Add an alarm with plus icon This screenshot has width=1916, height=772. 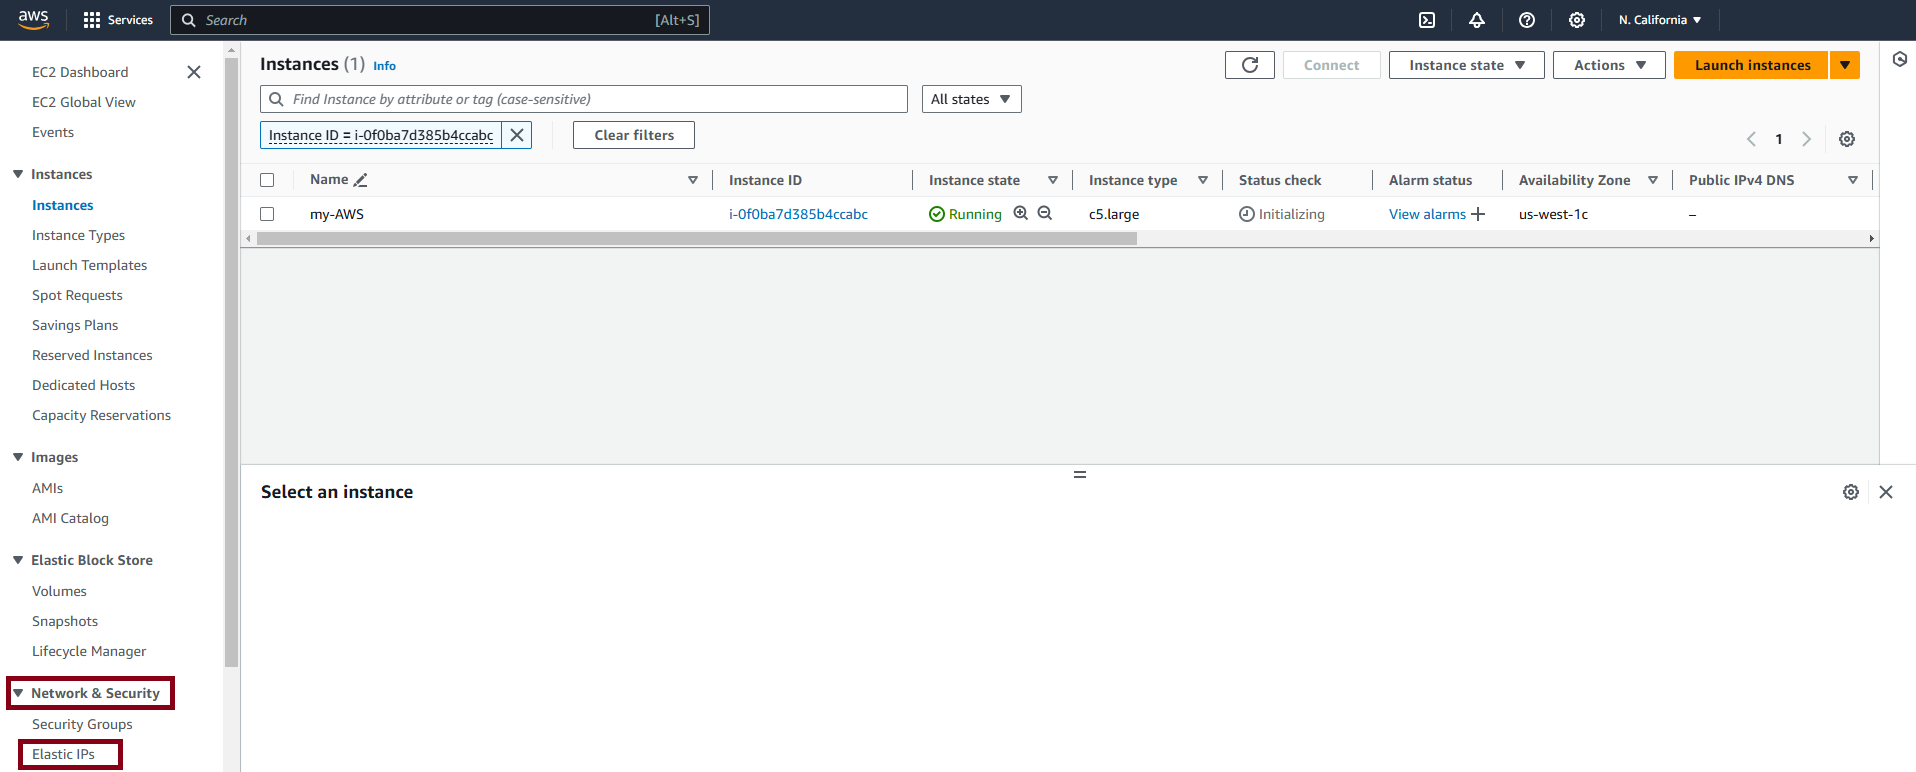1478,214
